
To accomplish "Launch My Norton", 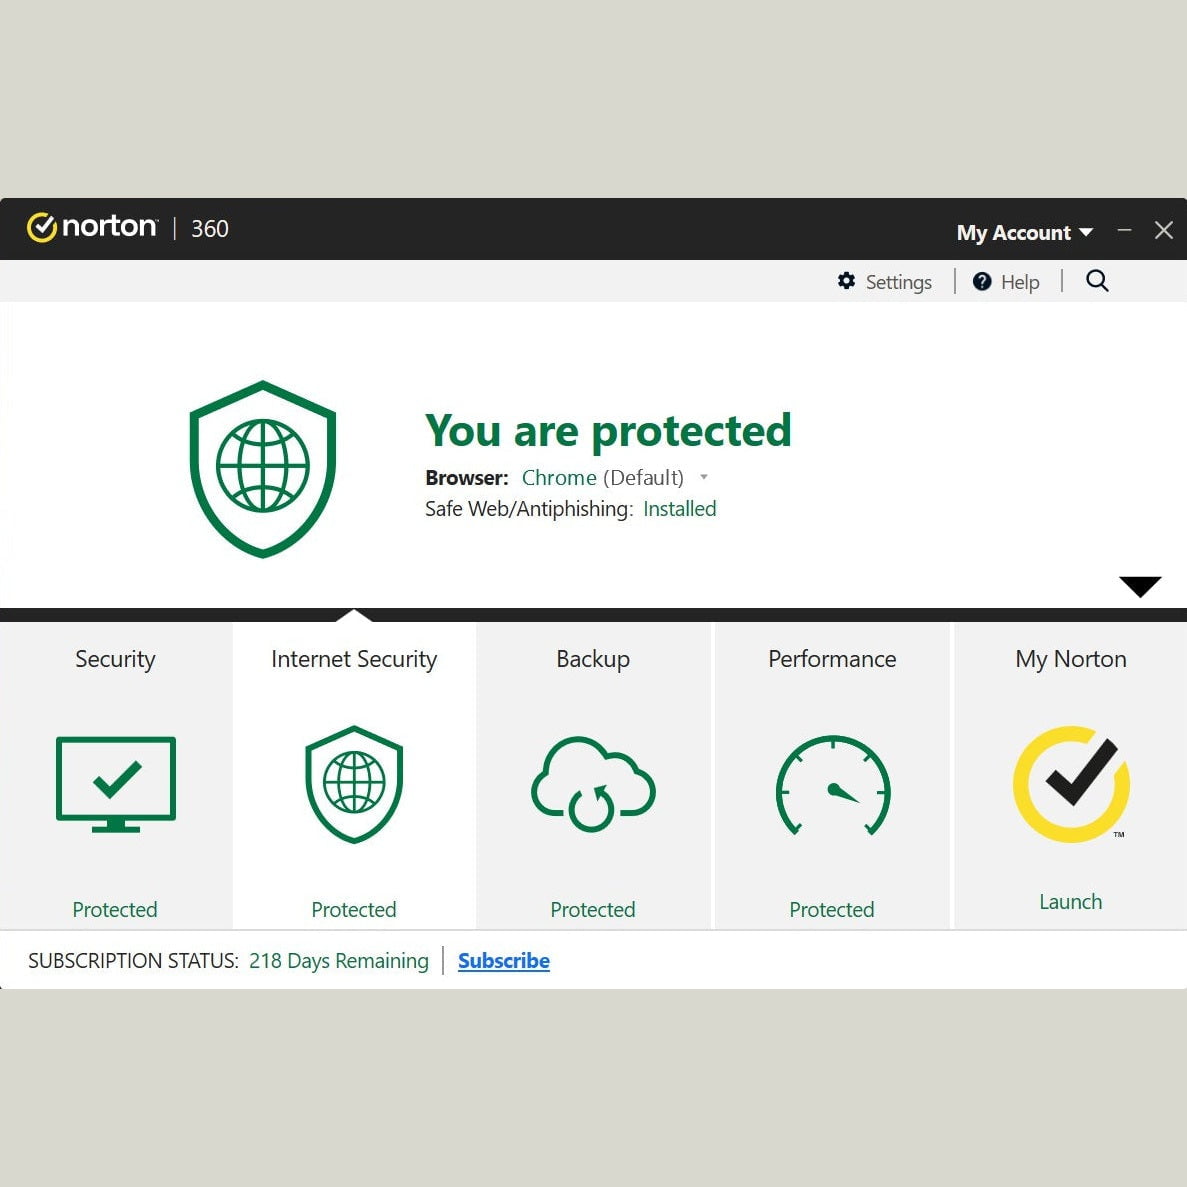I will point(1070,901).
